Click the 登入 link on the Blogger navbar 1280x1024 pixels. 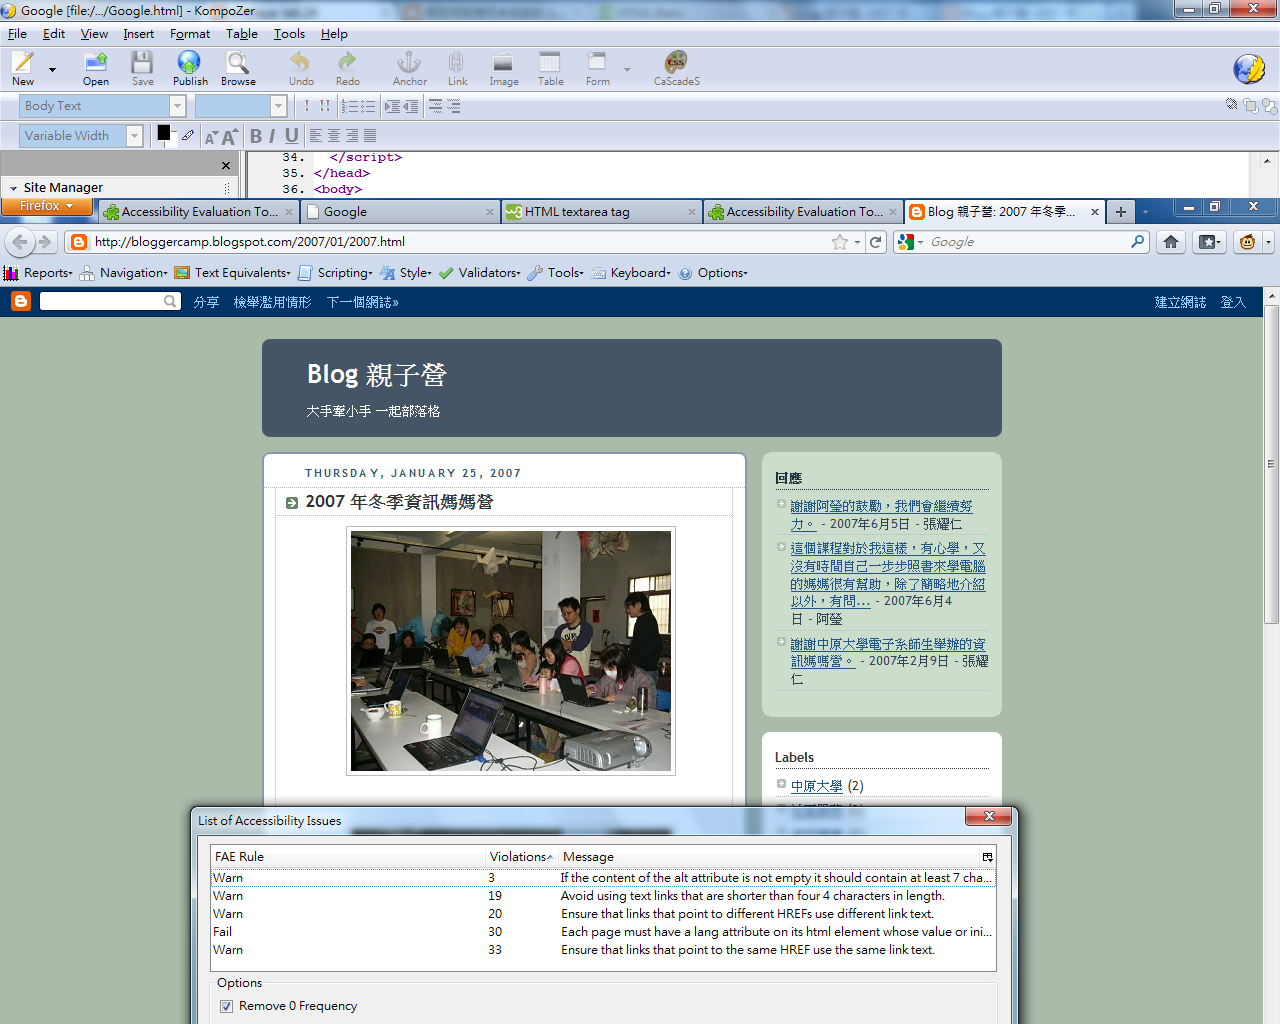[1233, 302]
